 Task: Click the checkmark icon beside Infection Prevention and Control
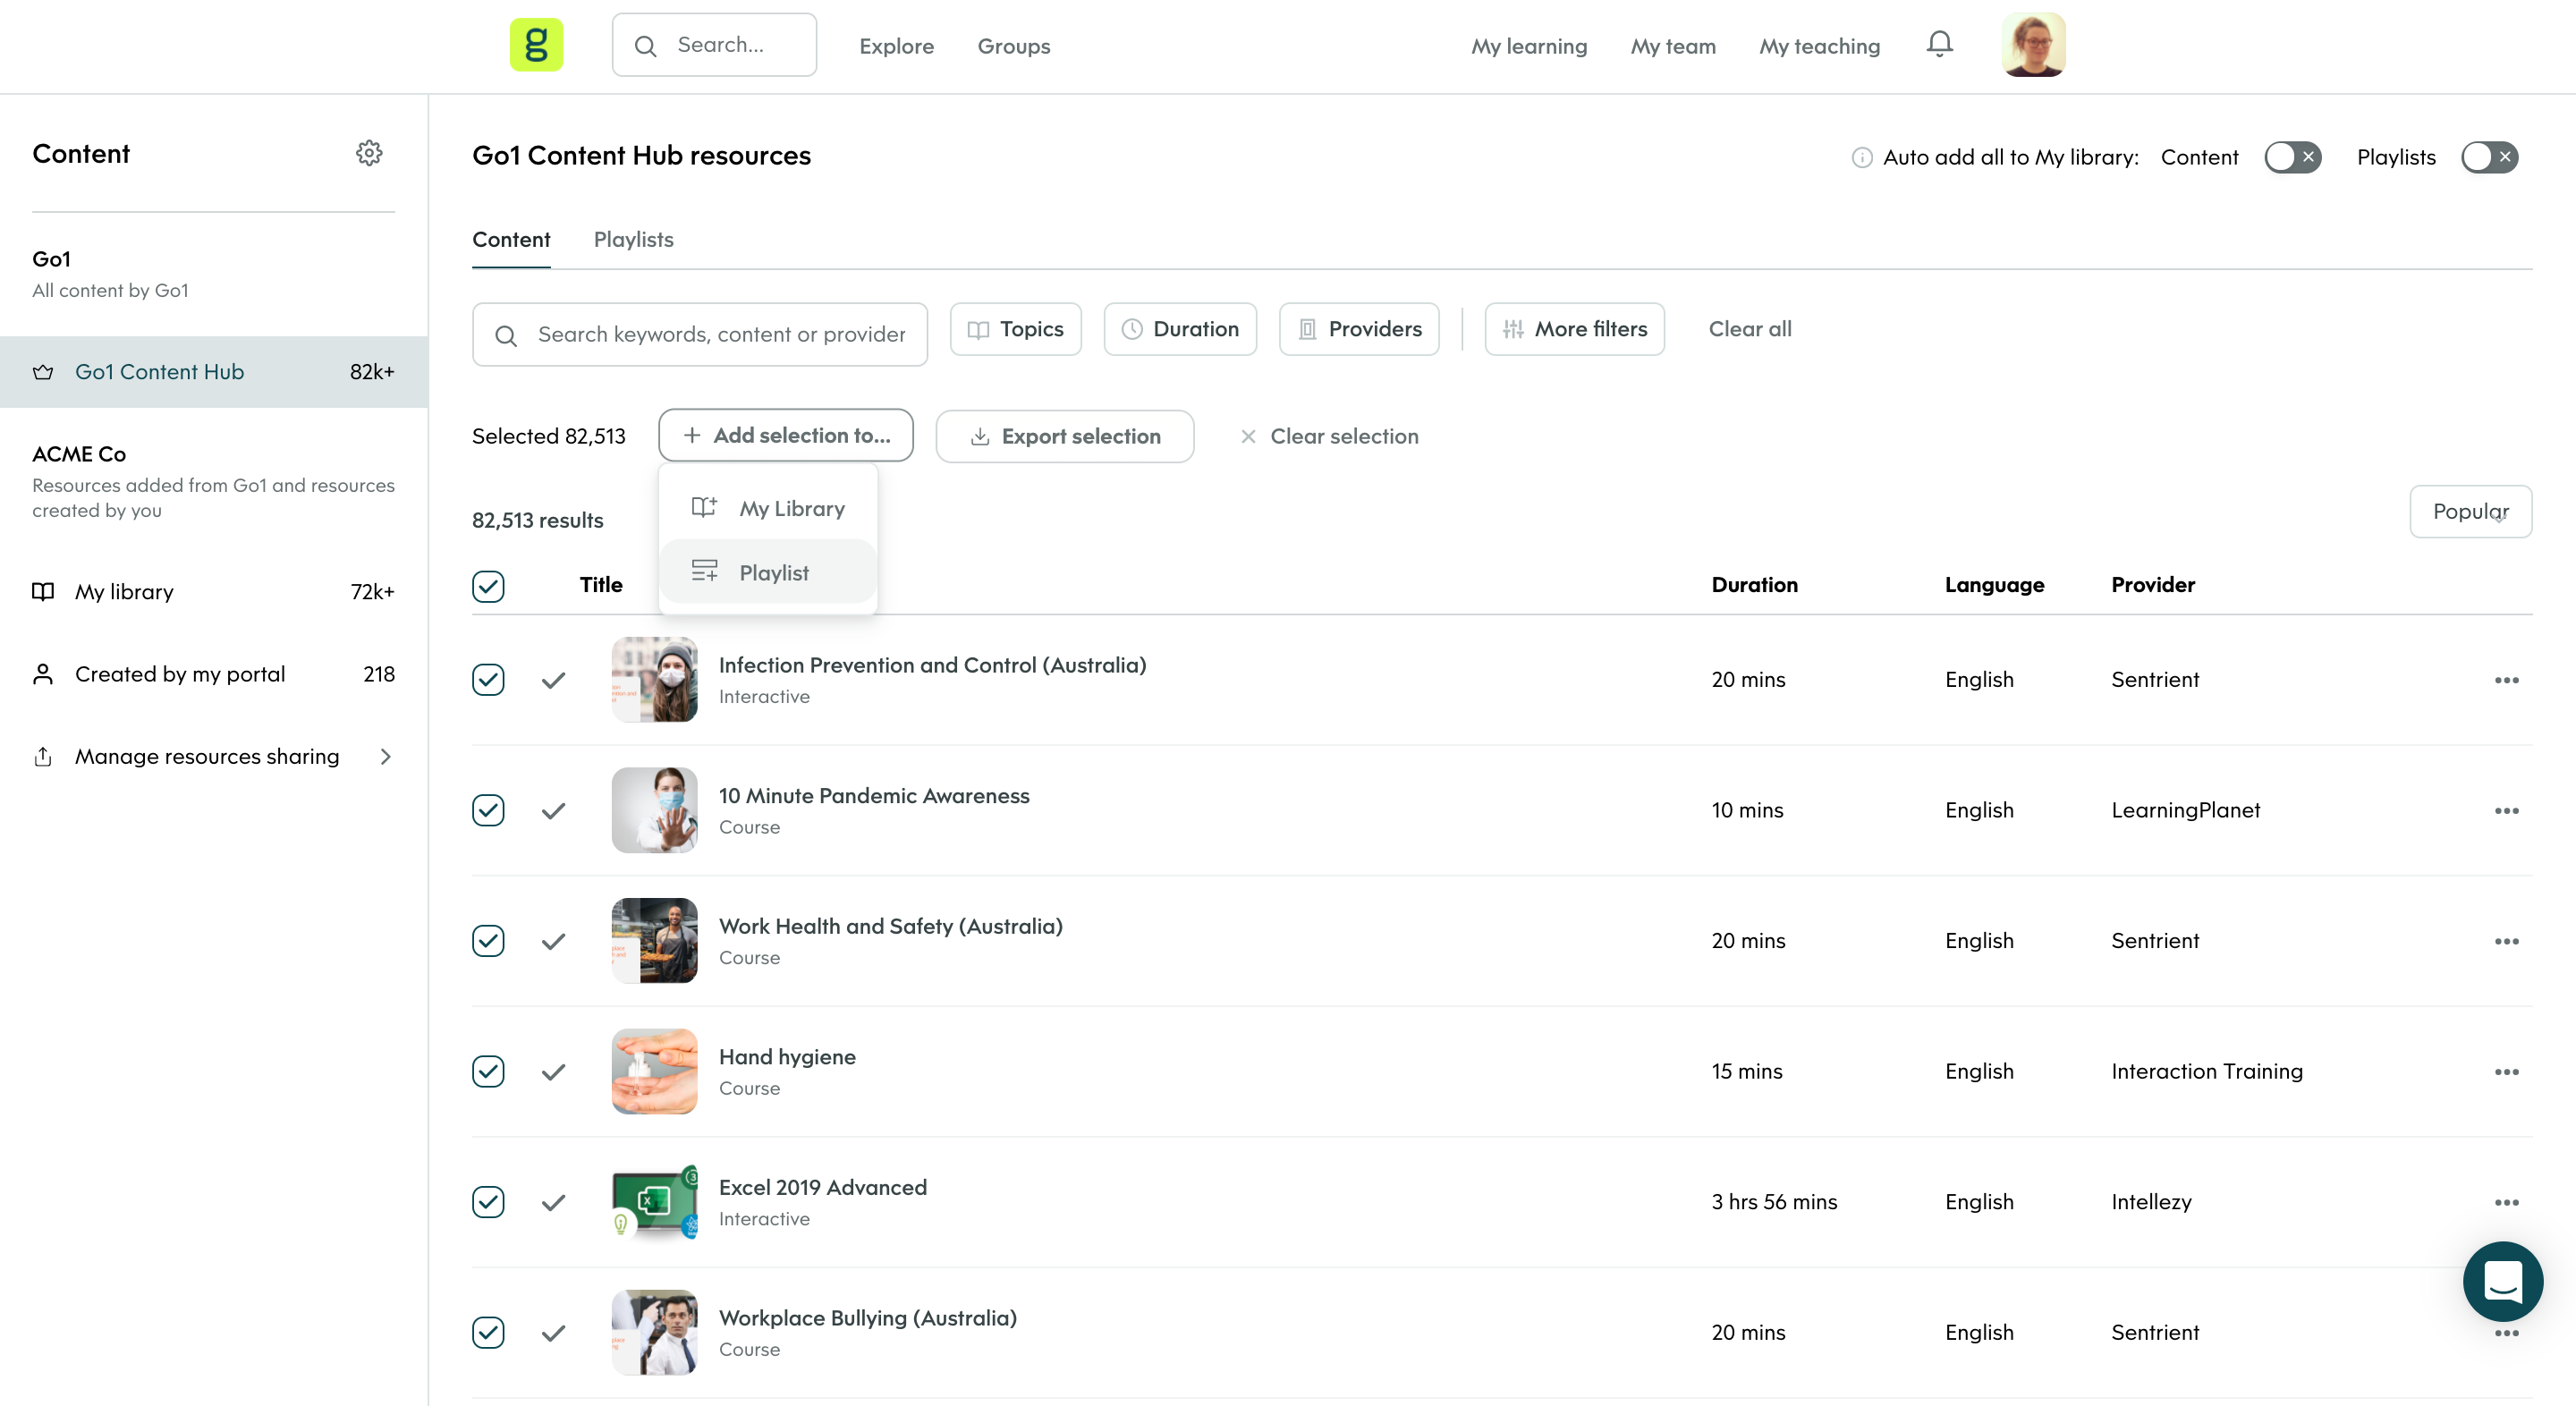(x=553, y=681)
